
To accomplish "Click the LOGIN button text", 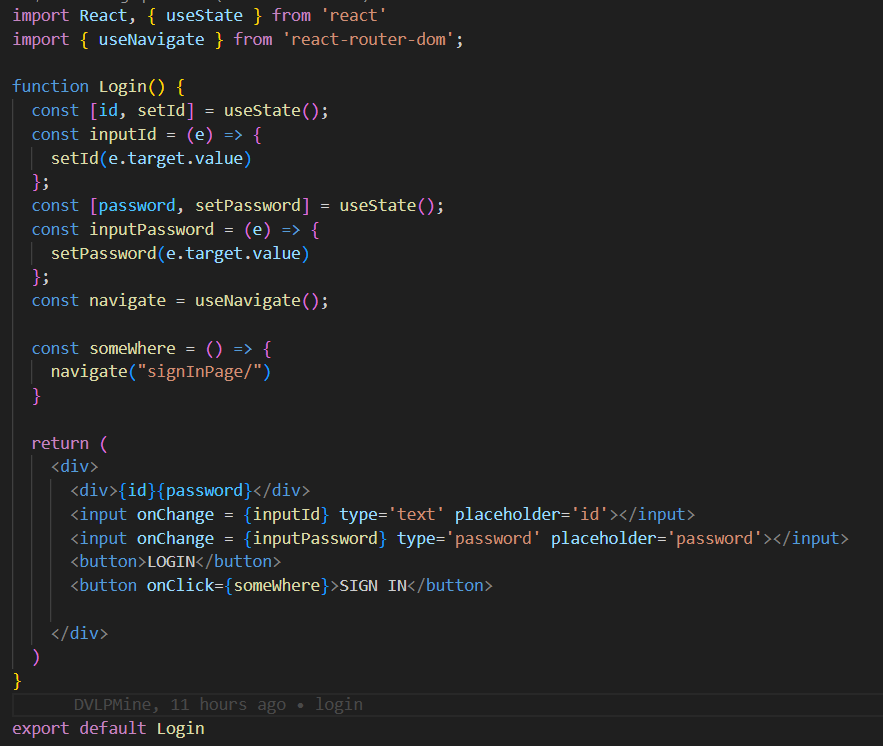I will point(171,562).
